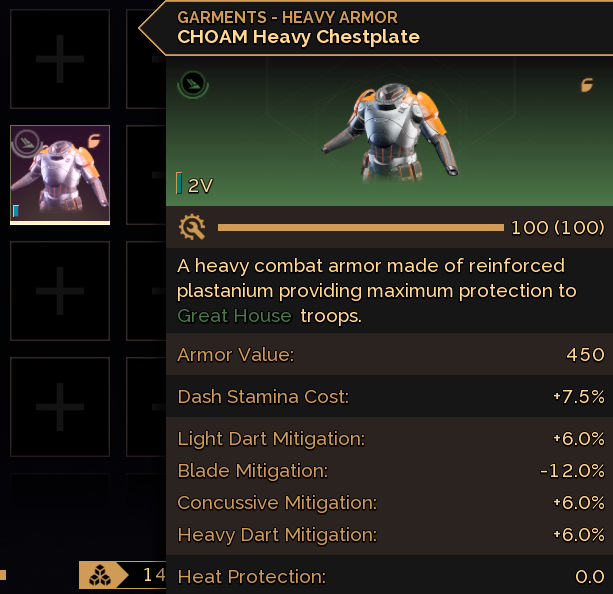Screen dimensions: 613x594
Task: Click the currency icon at the bottom
Action: (99, 575)
